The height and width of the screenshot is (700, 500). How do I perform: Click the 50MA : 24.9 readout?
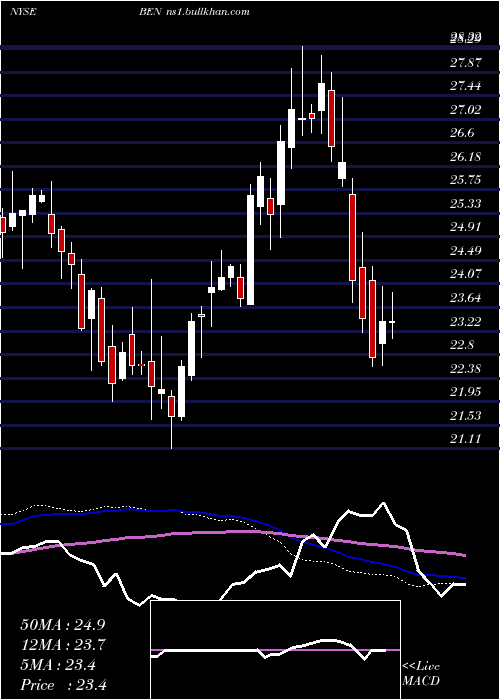[63, 625]
